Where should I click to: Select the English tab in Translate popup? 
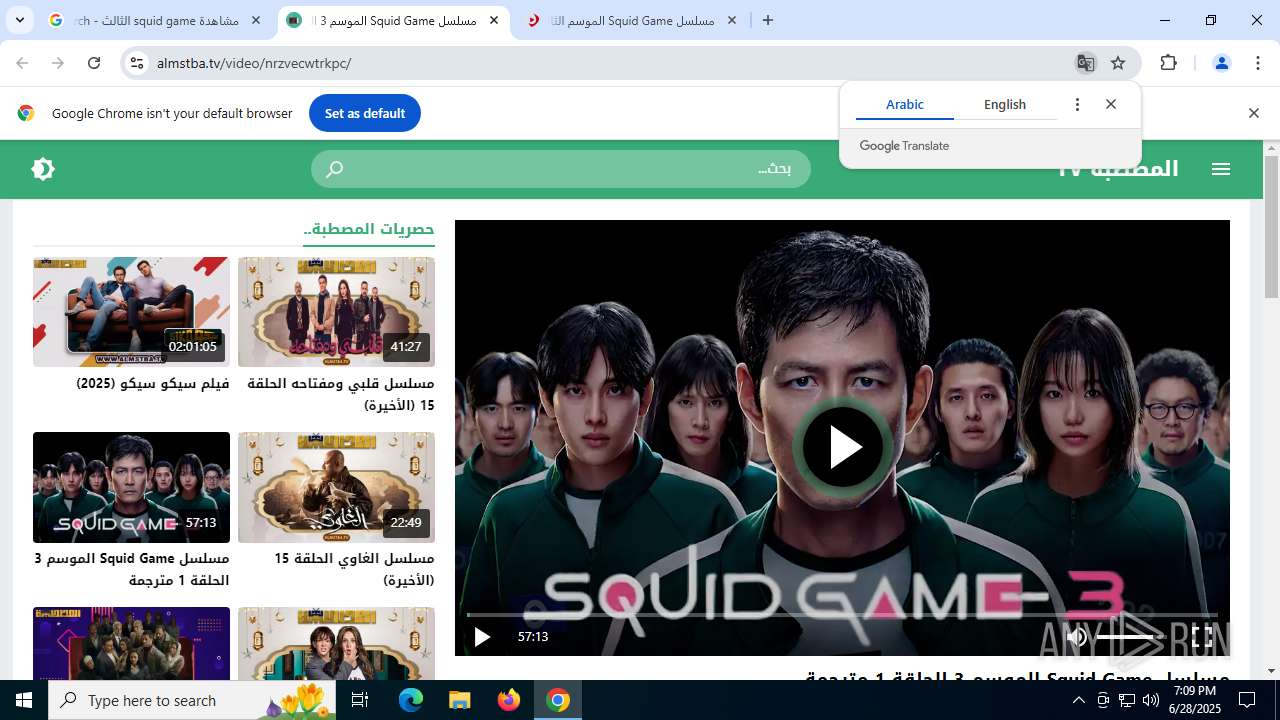[1005, 104]
